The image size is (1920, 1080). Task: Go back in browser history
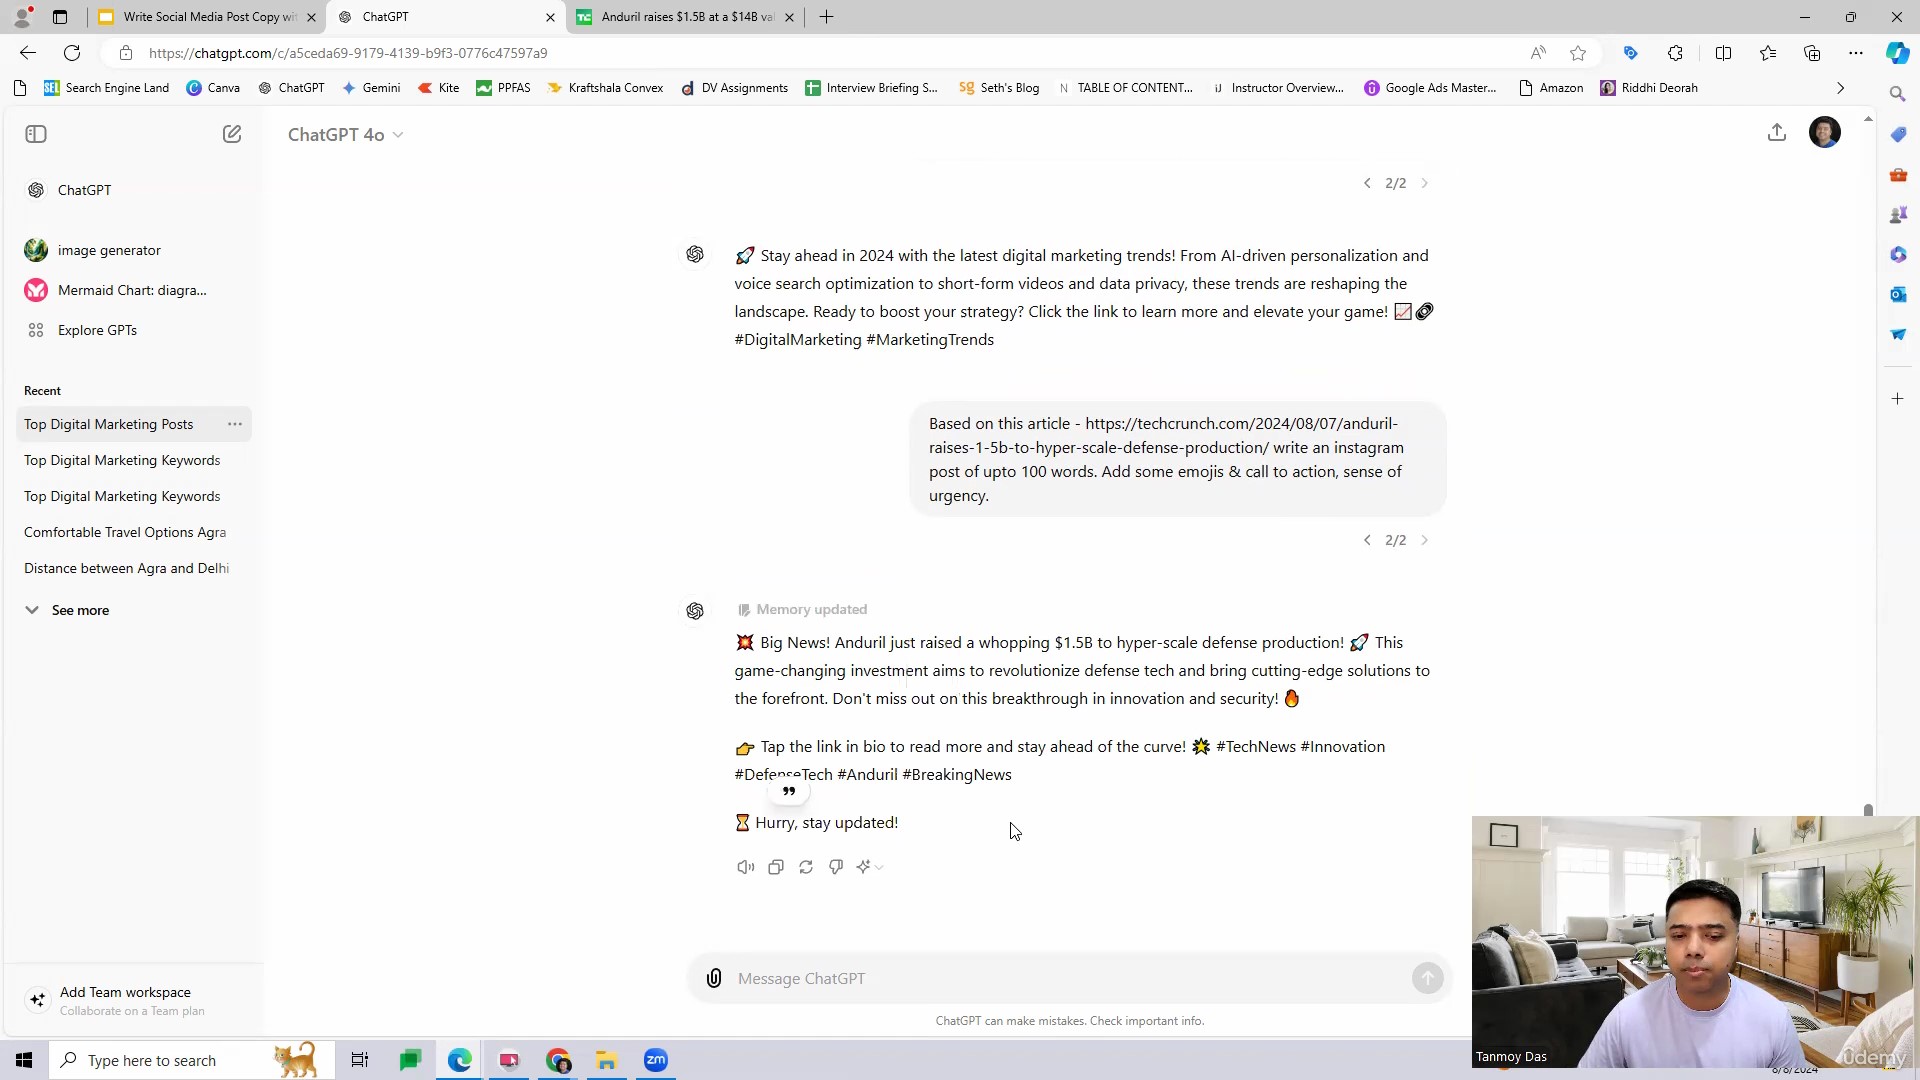pyautogui.click(x=28, y=53)
